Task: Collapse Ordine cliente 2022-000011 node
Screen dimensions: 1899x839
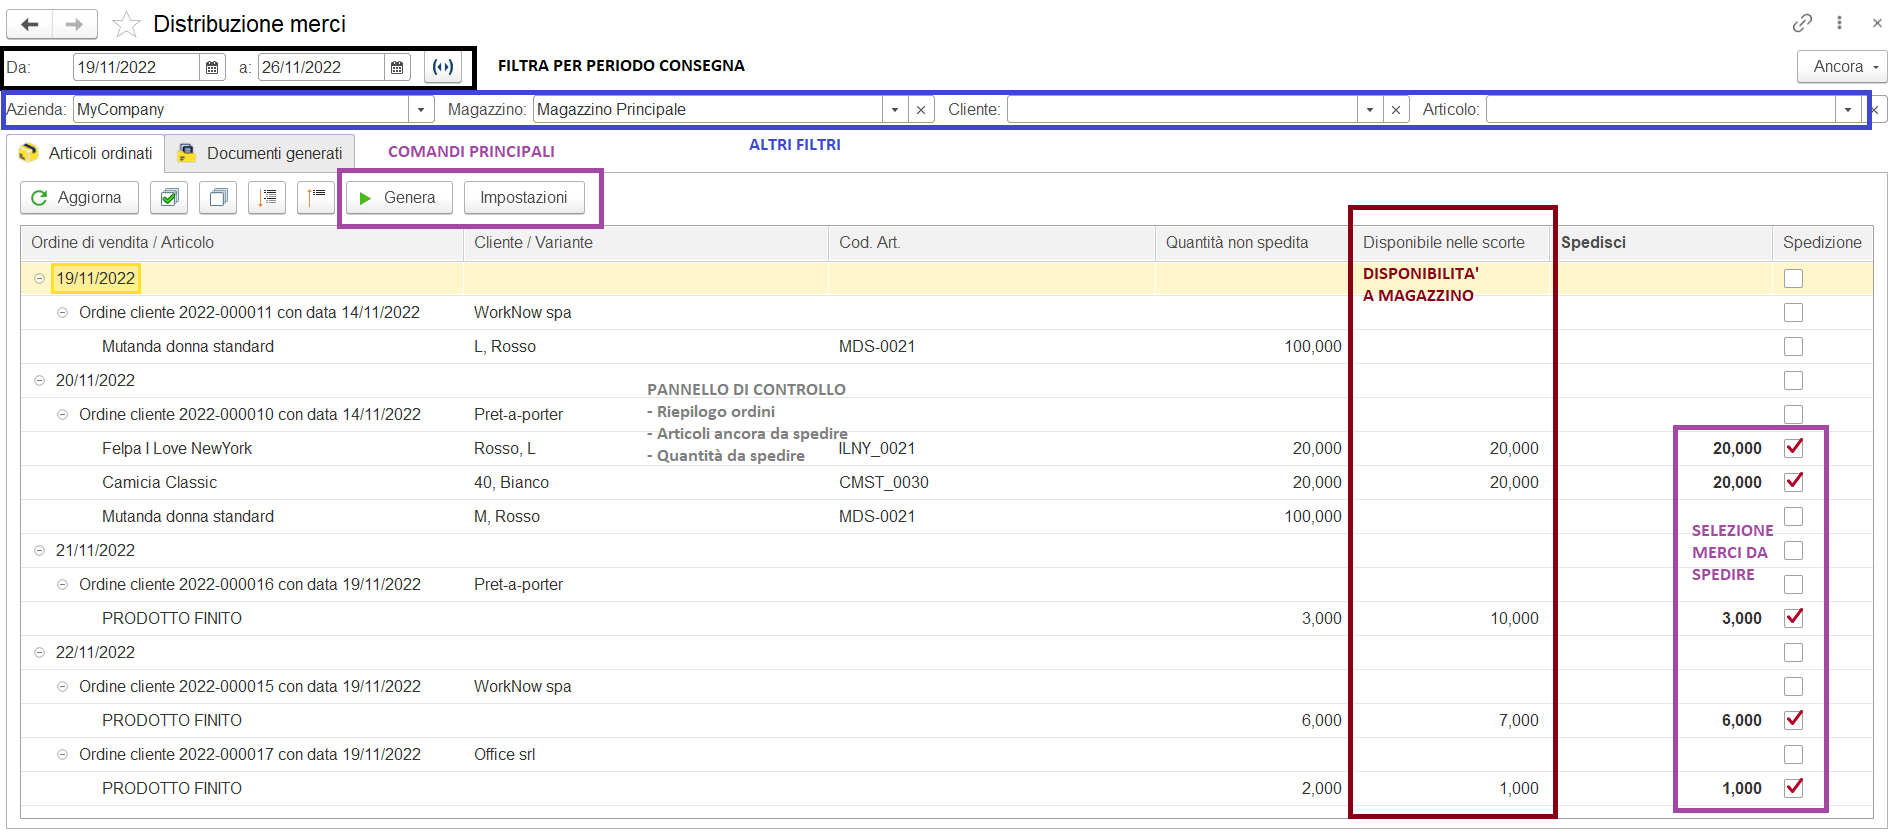Action: (x=63, y=313)
